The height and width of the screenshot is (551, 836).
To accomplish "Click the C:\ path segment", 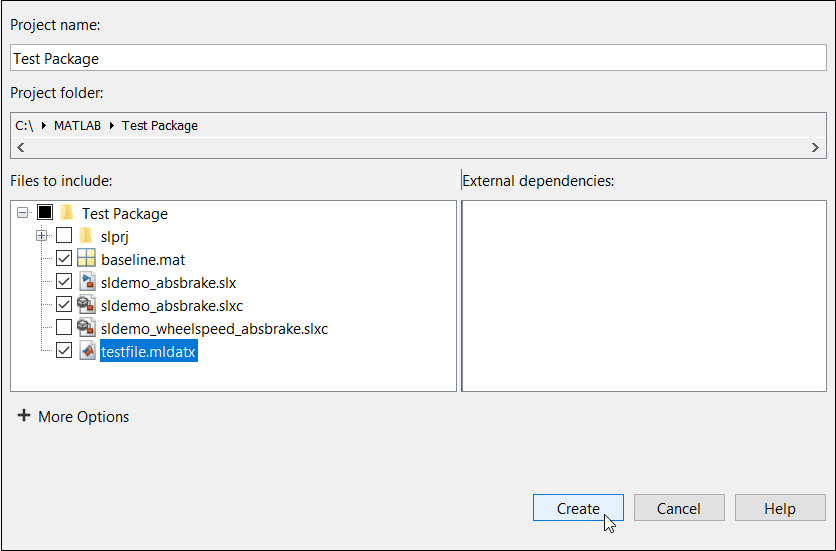I will tap(25, 126).
